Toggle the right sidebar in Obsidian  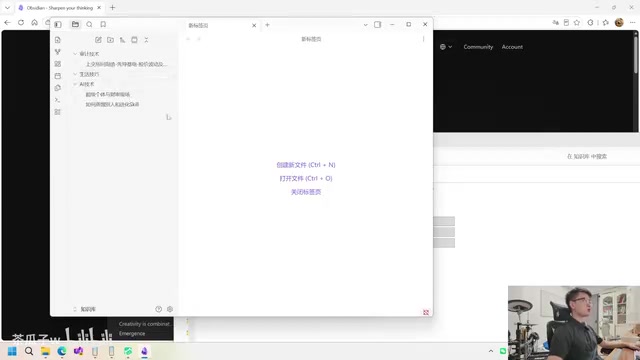(x=378, y=25)
